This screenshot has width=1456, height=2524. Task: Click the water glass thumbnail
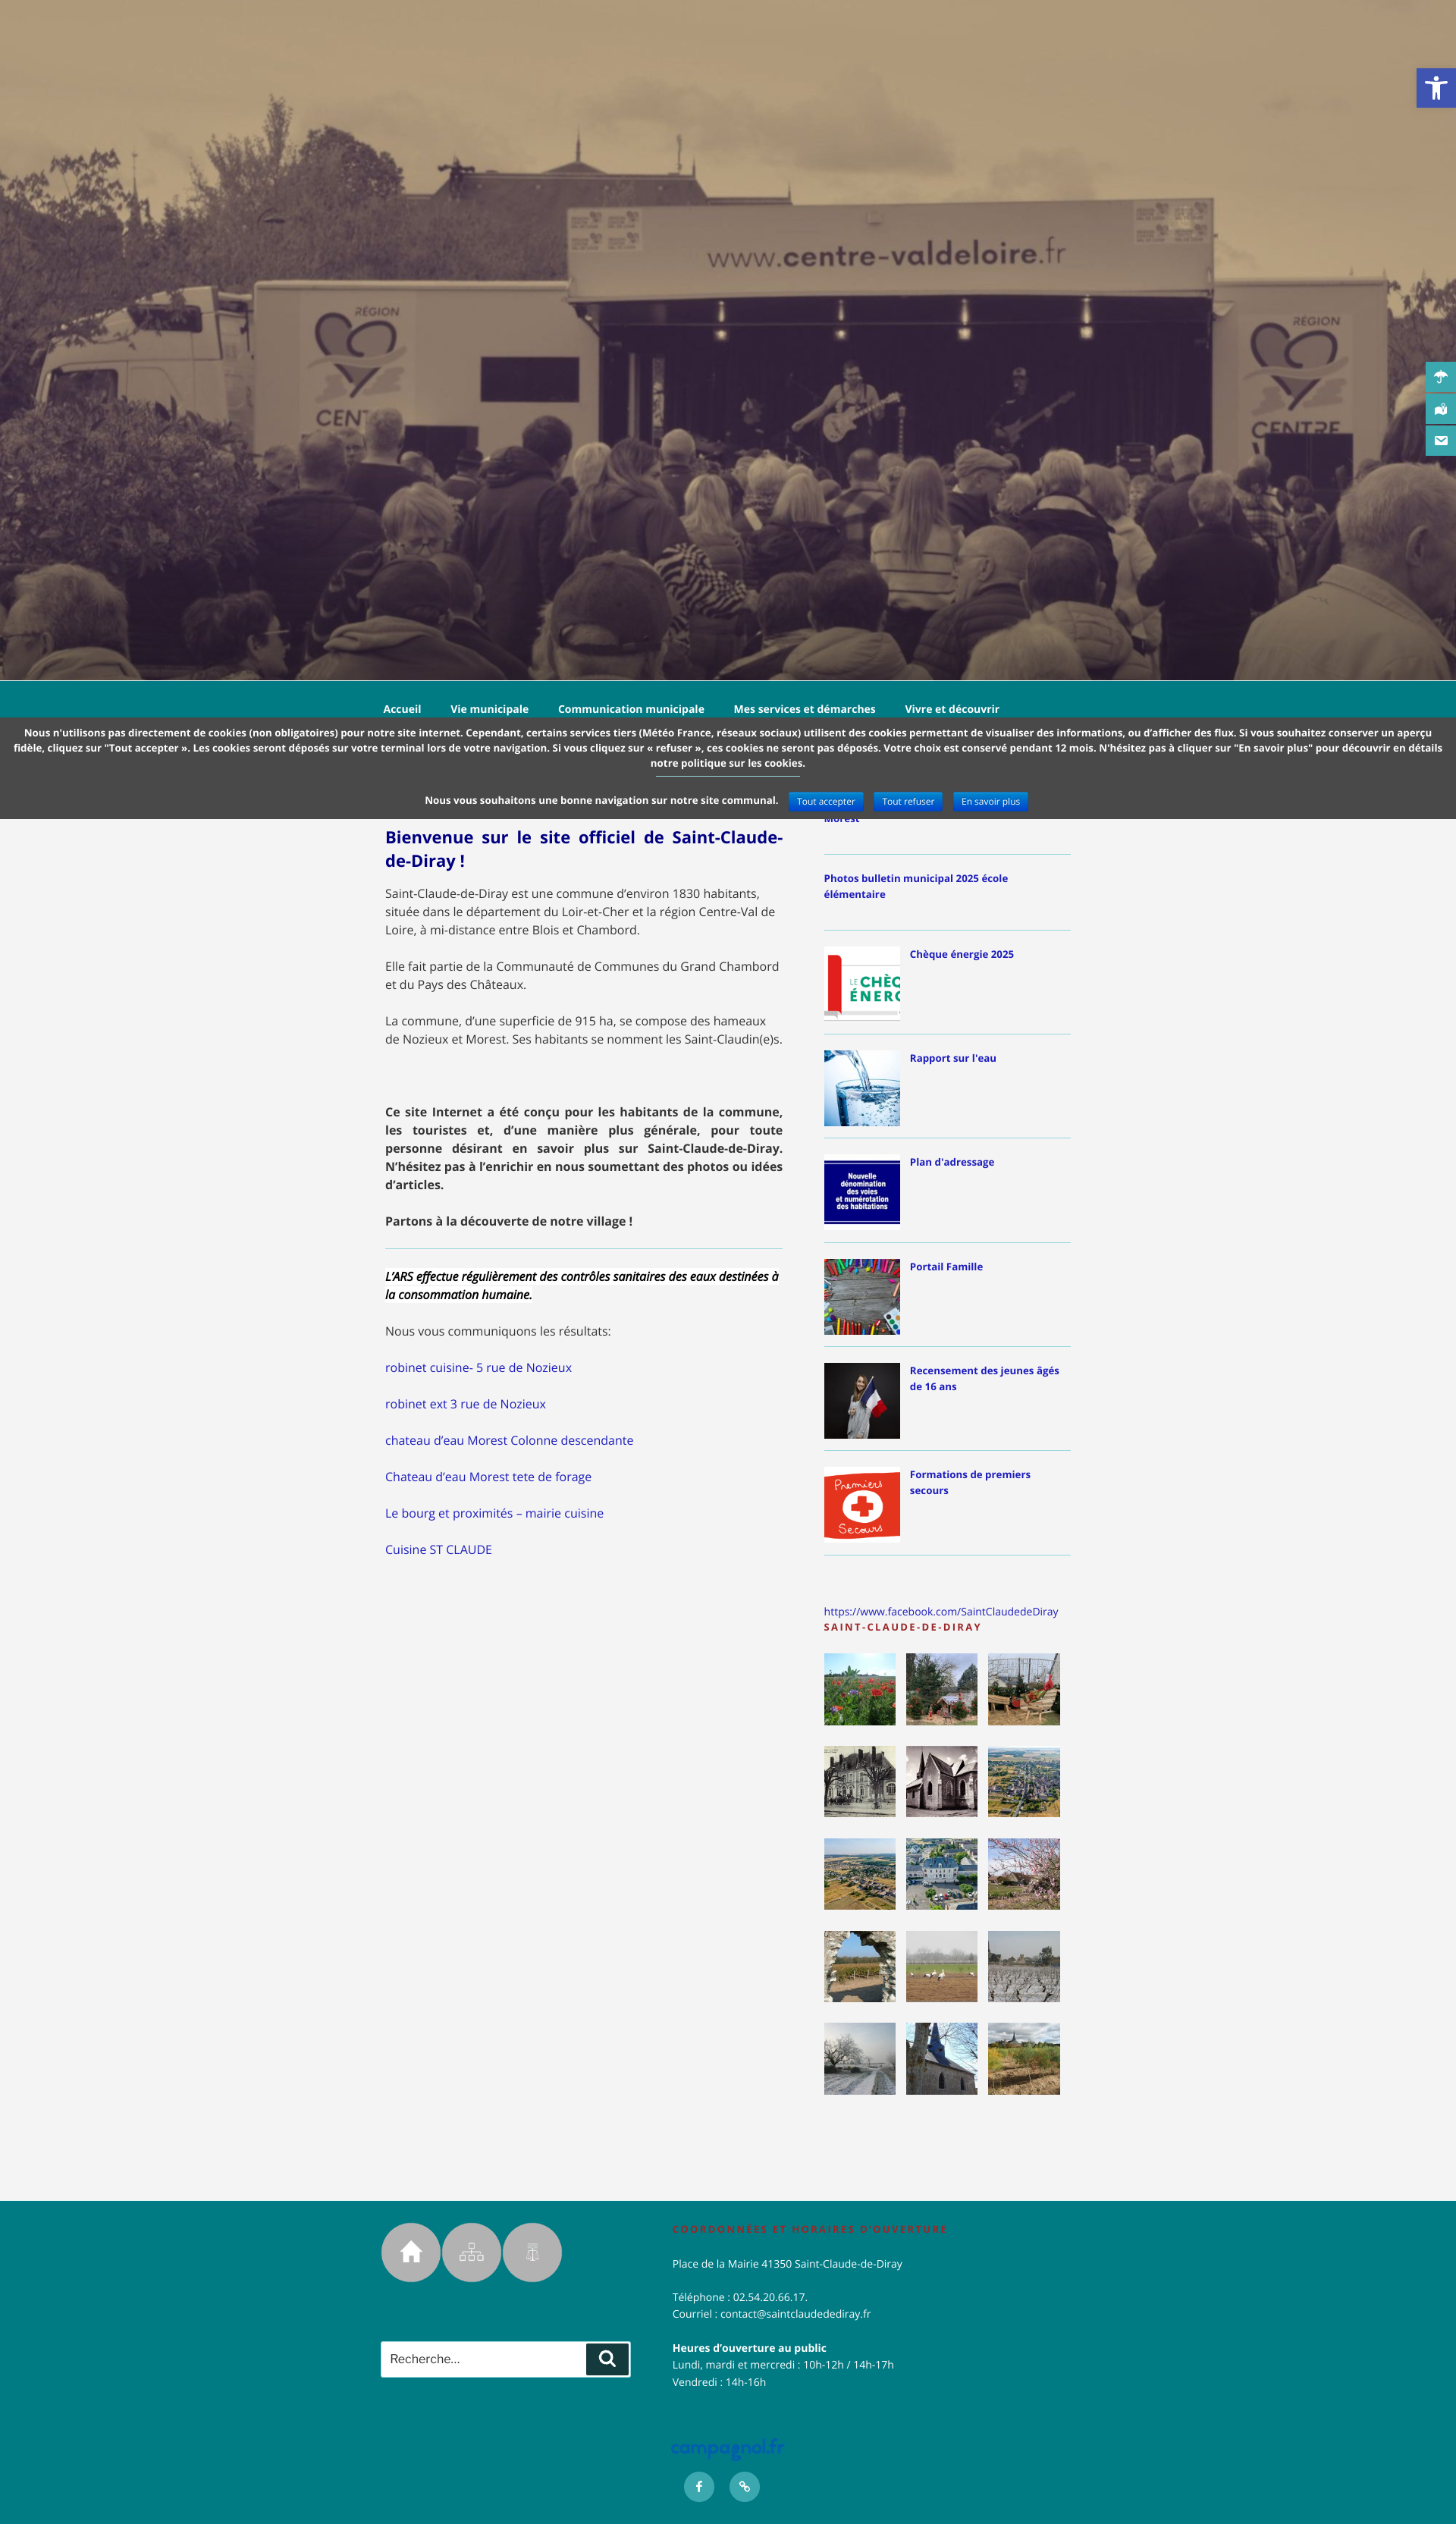862,1088
